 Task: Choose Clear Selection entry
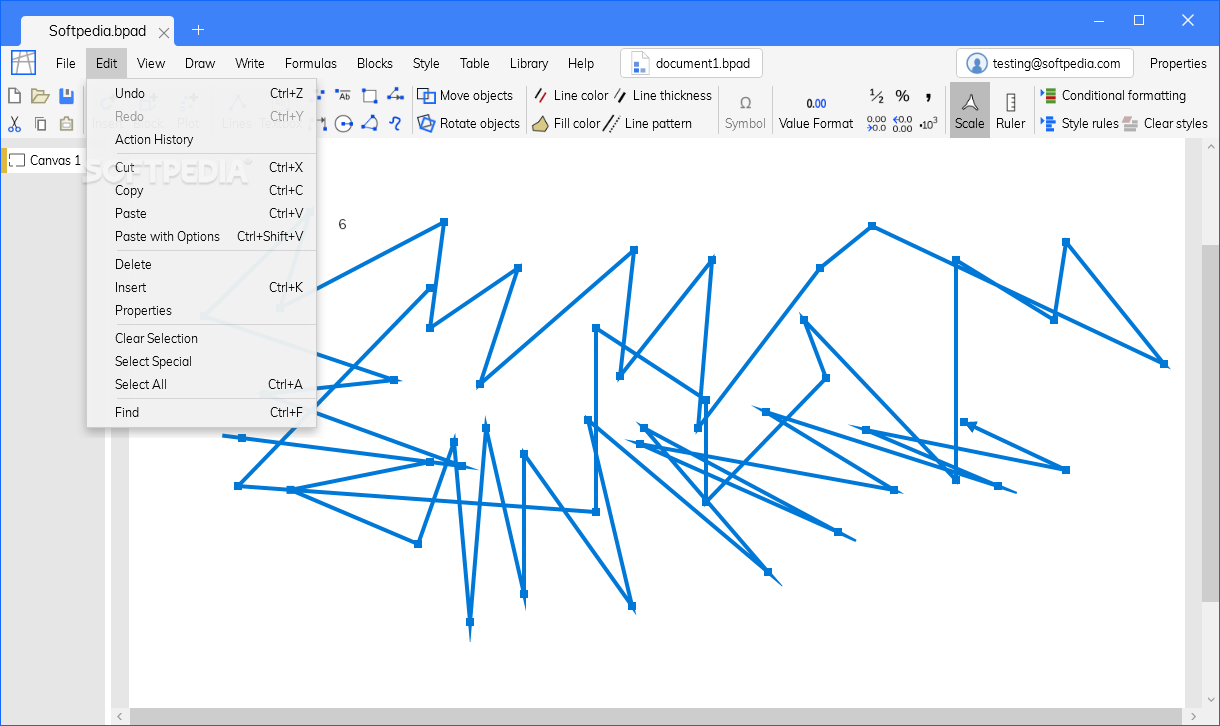pos(202,338)
